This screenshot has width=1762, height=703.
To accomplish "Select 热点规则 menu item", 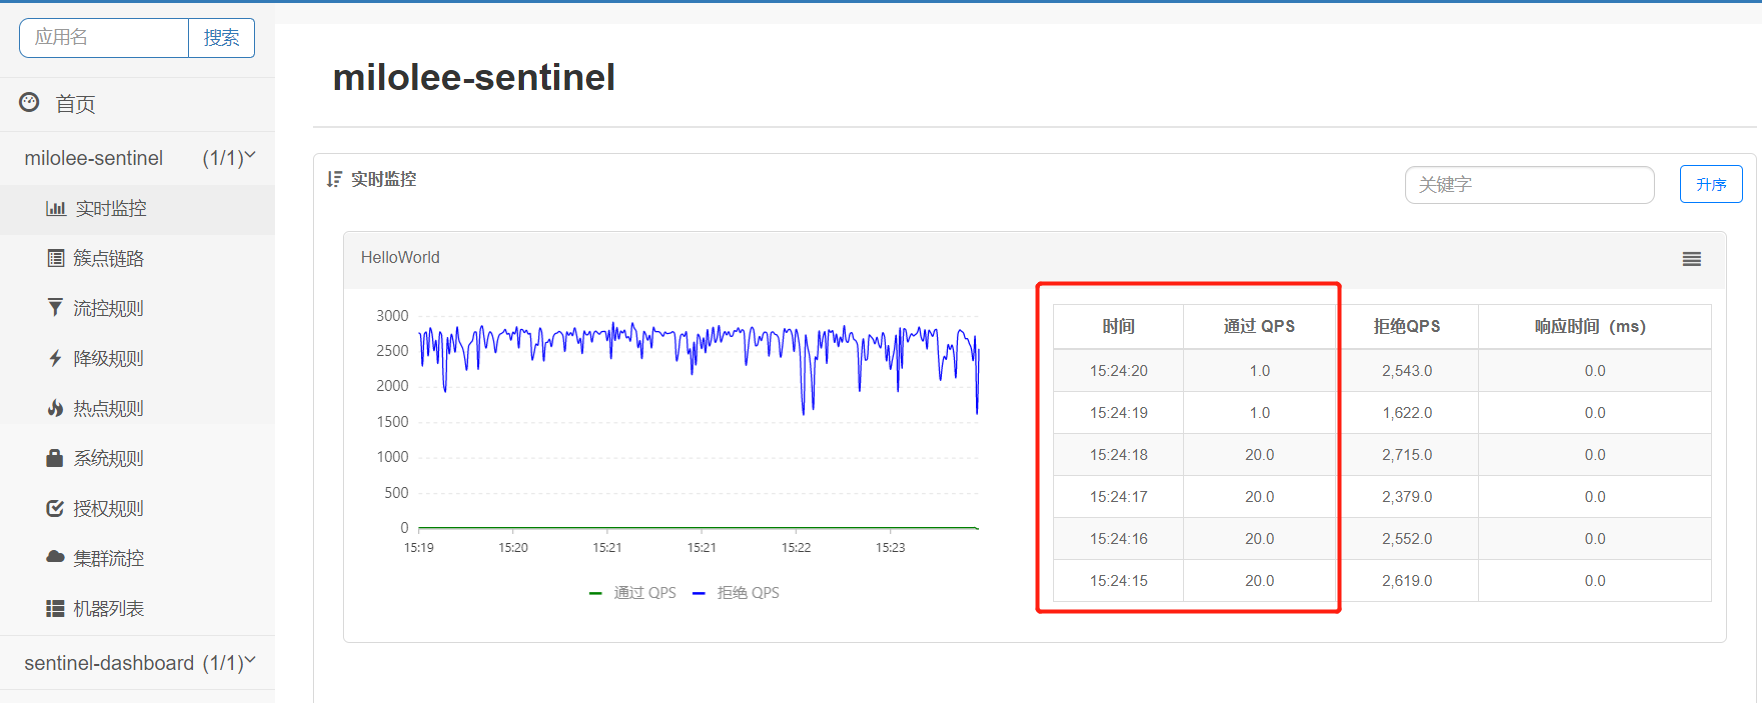I will pyautogui.click(x=137, y=409).
